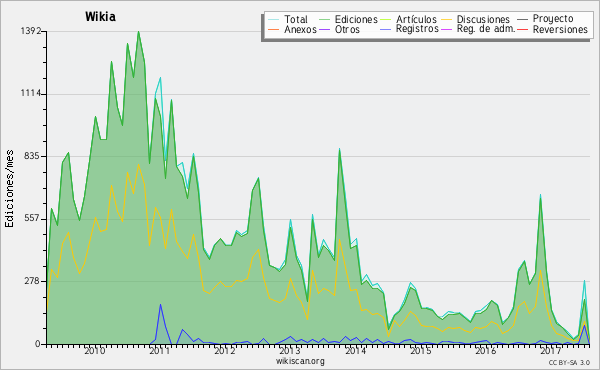Click the 2016 x-axis label

click(486, 351)
